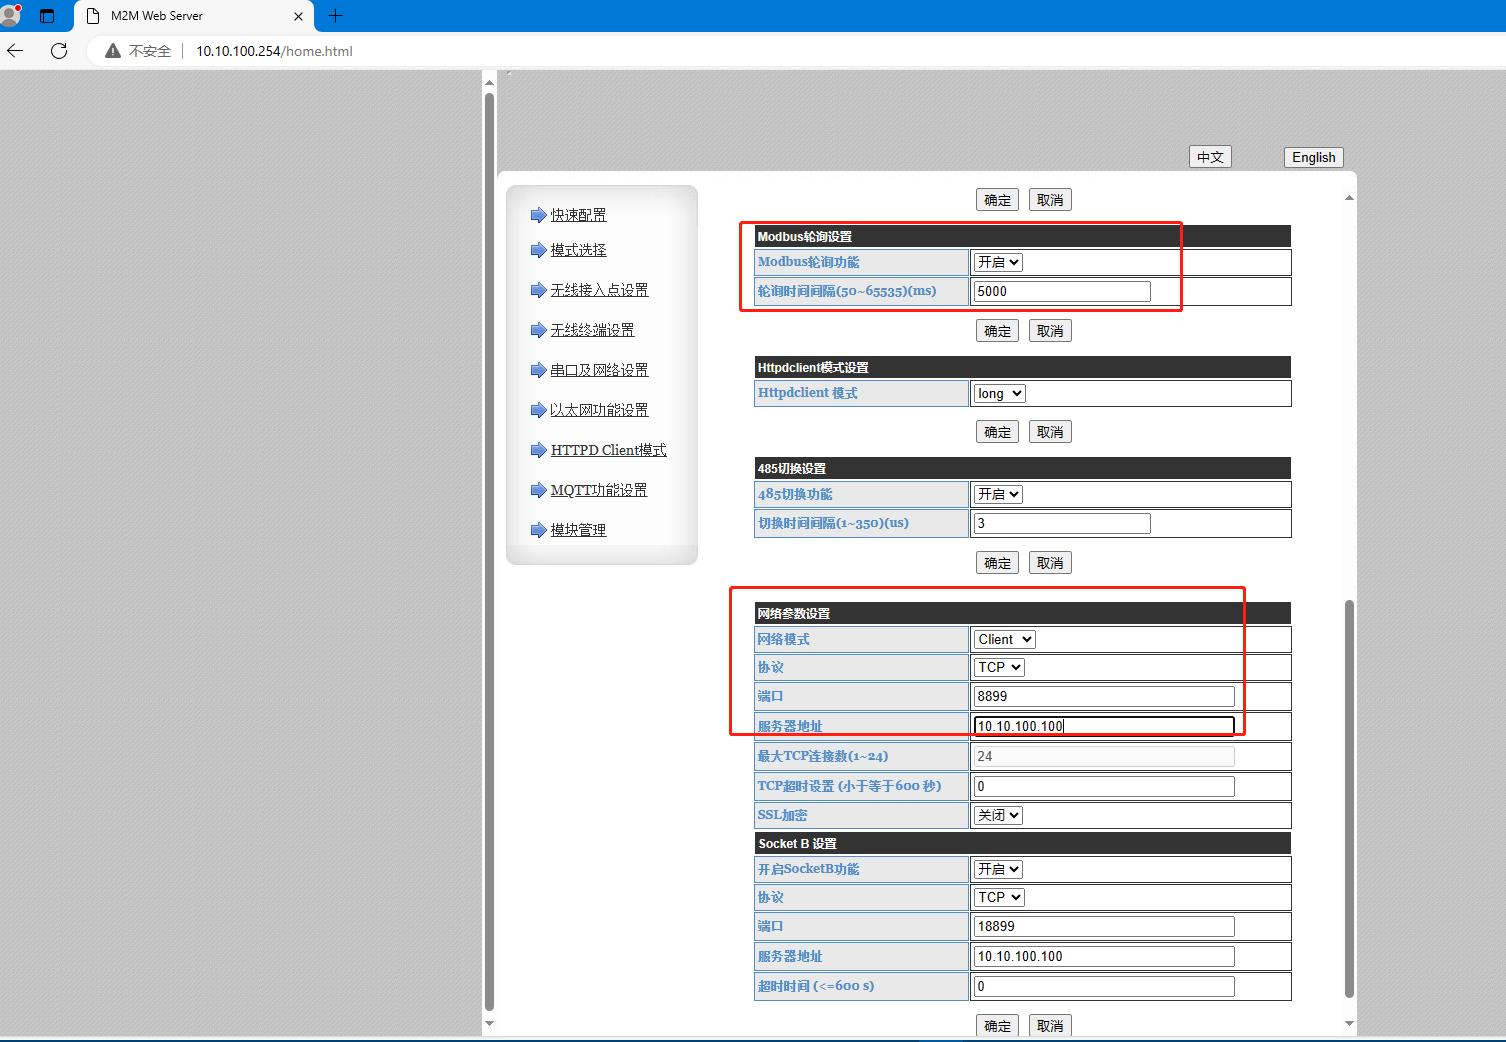Open a new browser tab with the plus icon
Screen dimensions: 1506x1042
[335, 16]
